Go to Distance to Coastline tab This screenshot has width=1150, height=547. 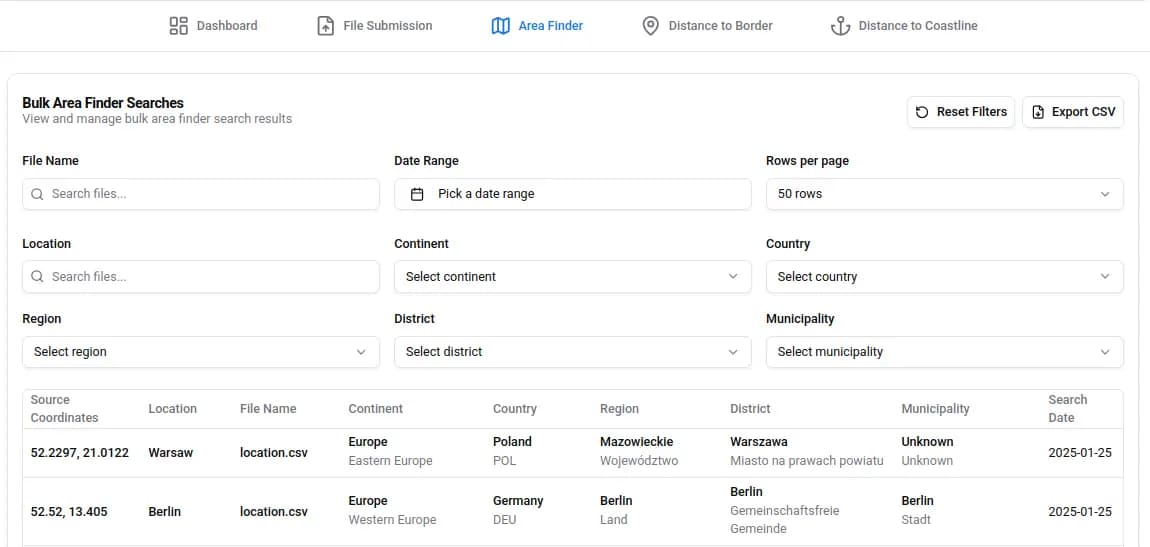[x=917, y=26]
